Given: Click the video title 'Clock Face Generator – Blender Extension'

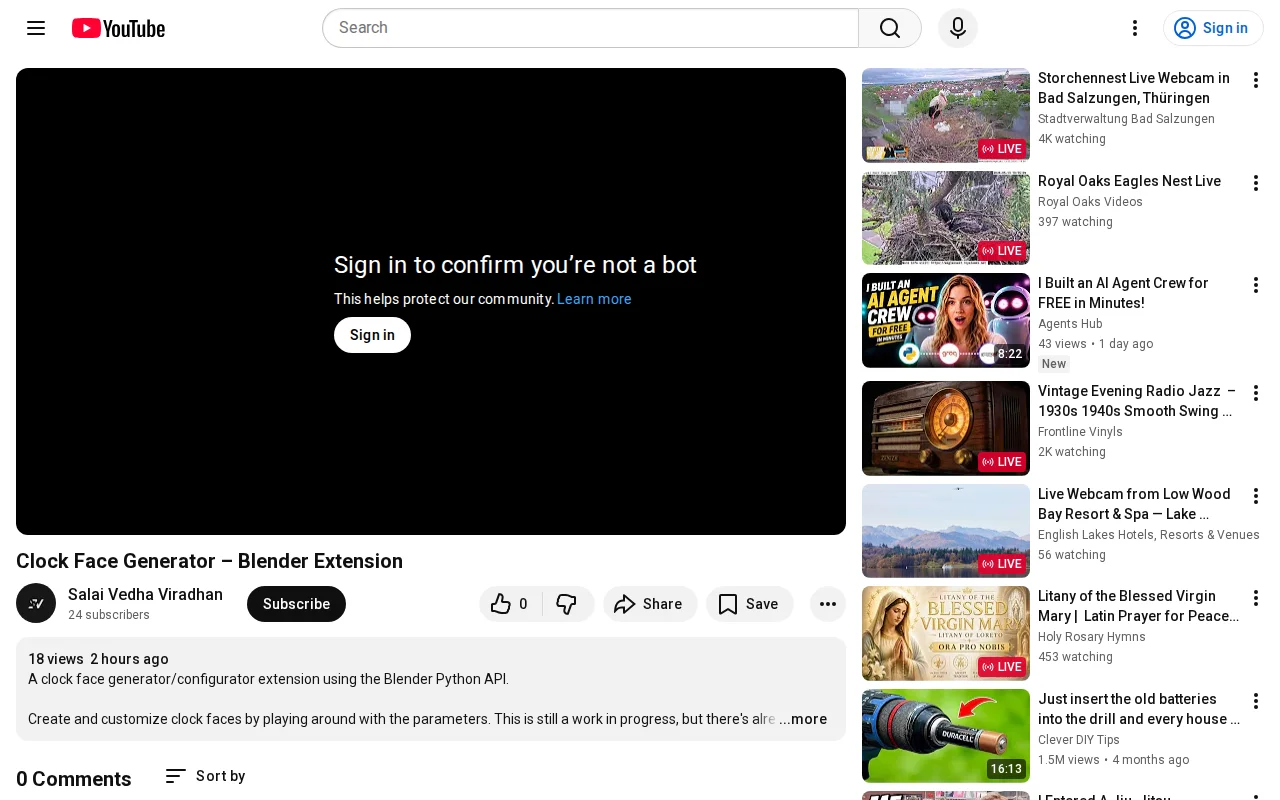Looking at the screenshot, I should 209,561.
